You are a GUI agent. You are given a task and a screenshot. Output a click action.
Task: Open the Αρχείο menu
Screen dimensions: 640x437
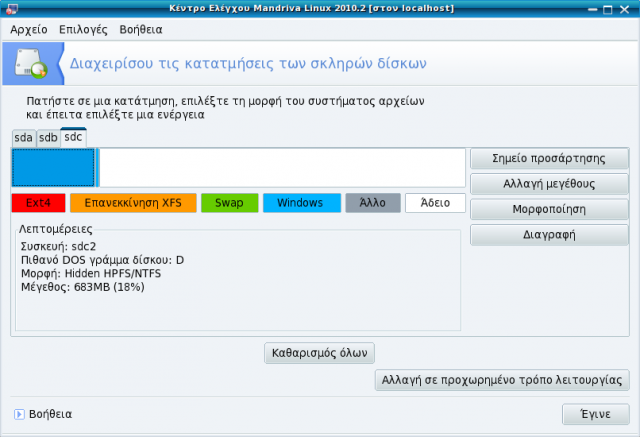[29, 29]
